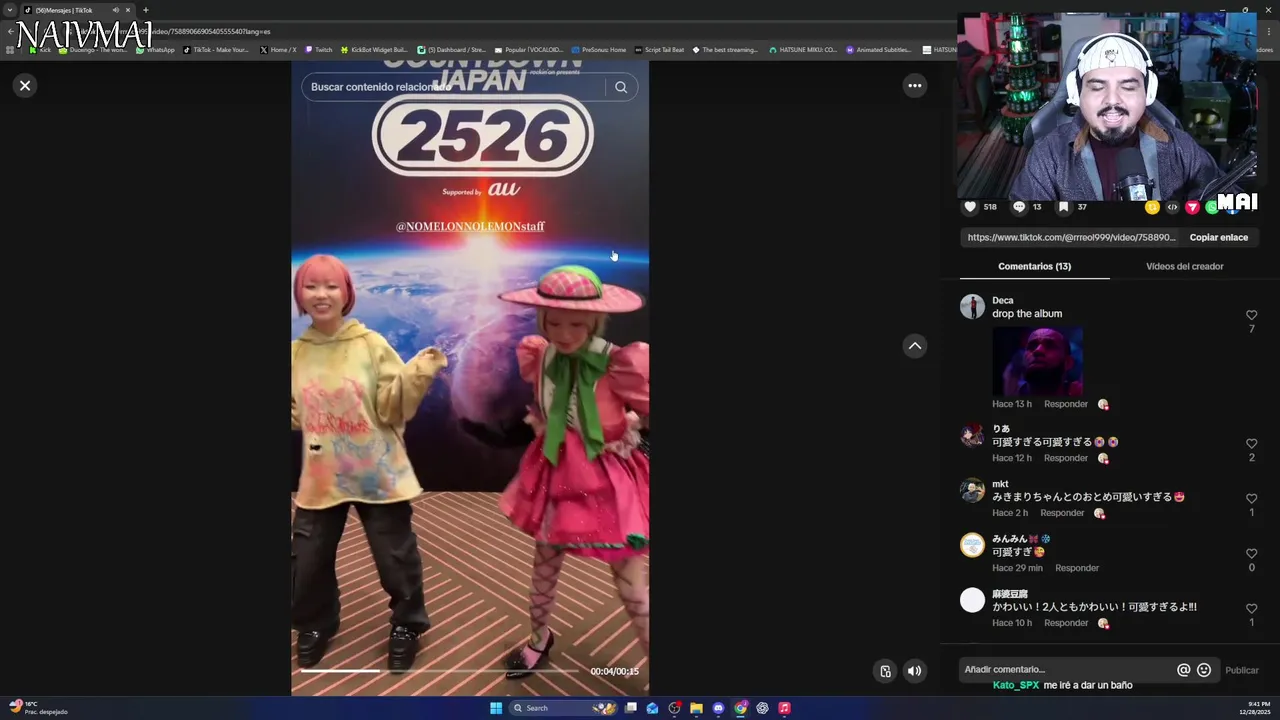Open Task View from the taskbar

point(631,708)
